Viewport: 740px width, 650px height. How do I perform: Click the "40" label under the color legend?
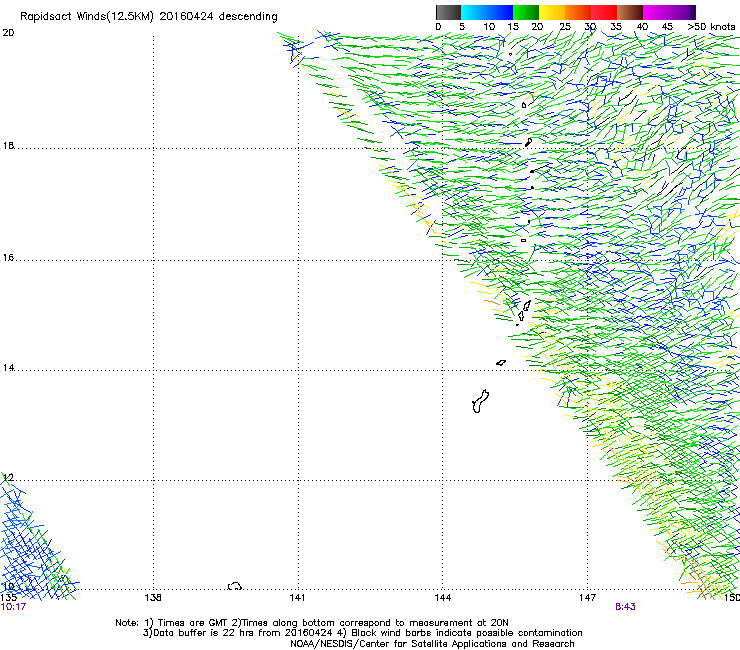pos(642,27)
